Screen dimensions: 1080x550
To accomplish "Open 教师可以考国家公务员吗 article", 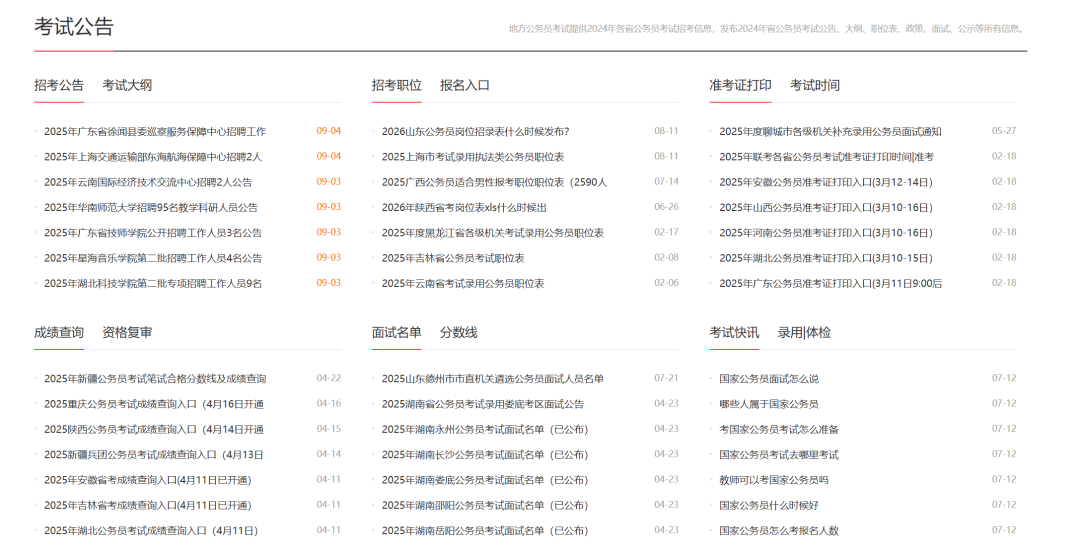I will pos(774,480).
